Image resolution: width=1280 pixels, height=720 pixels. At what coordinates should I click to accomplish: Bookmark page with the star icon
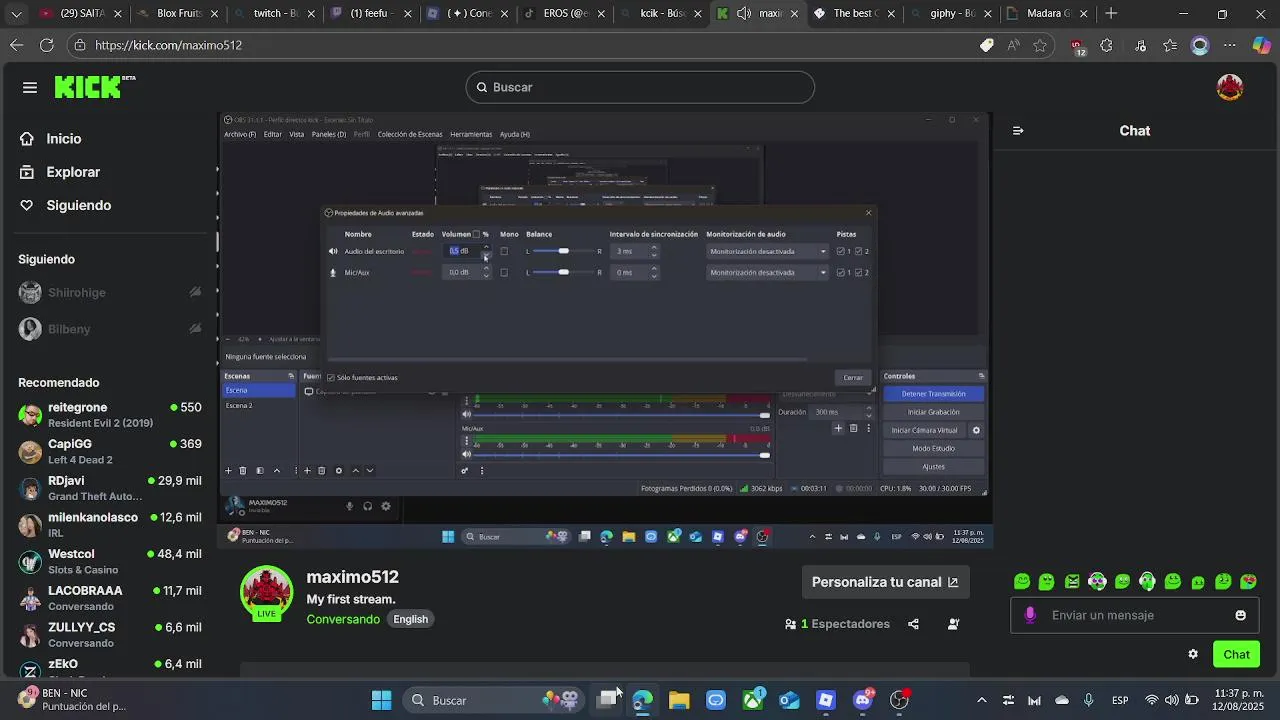click(1040, 45)
